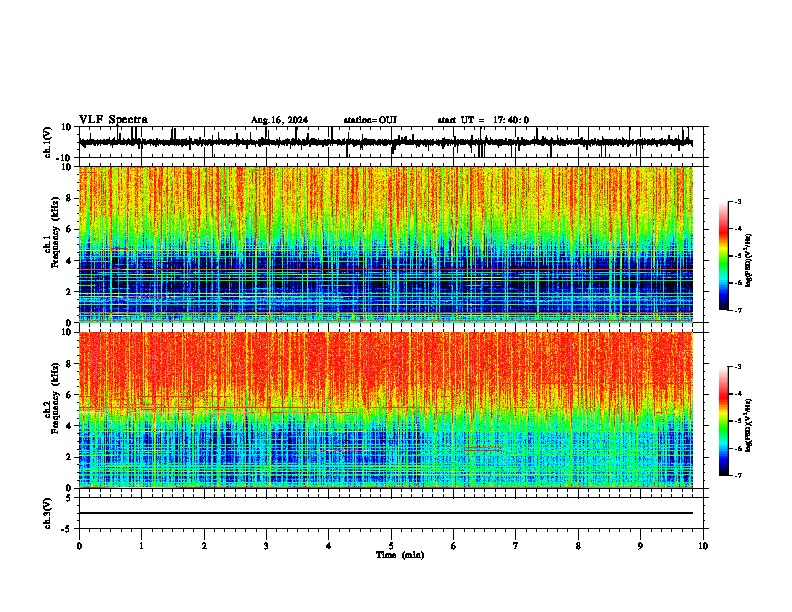The width and height of the screenshot is (792, 612).
Task: Click the 8 kHz tick label on ch.1 spectrogram
Action: (69, 198)
